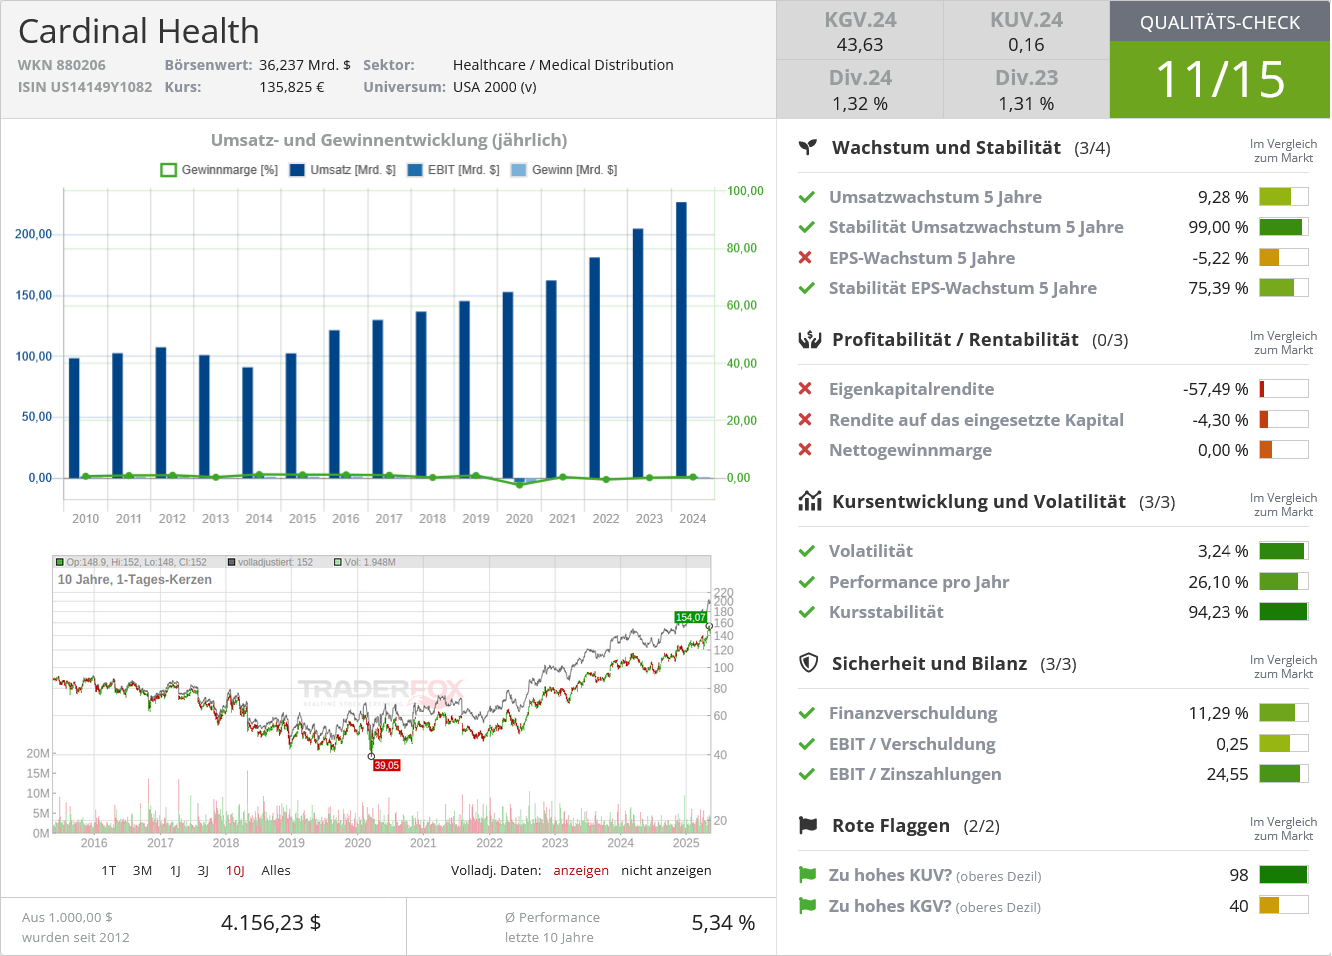
Task: Click the green check beside Finanzverschuldung
Action: 806,713
